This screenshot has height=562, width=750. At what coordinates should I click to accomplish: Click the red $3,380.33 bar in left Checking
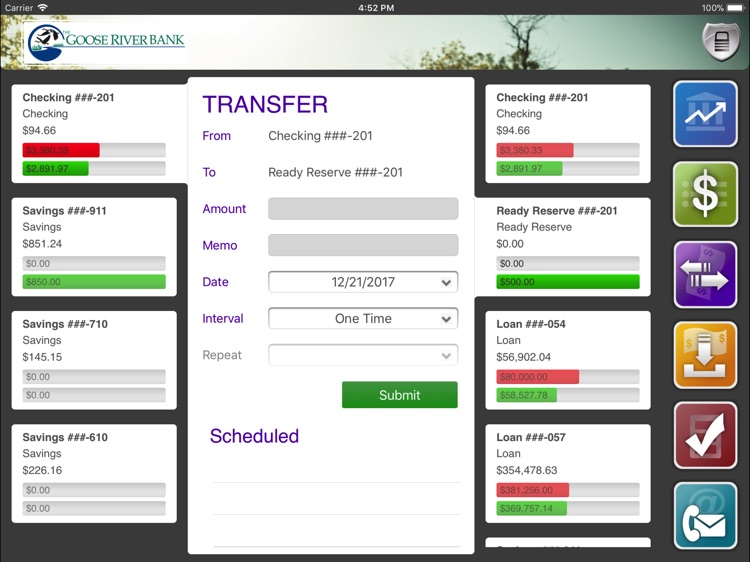tap(61, 150)
